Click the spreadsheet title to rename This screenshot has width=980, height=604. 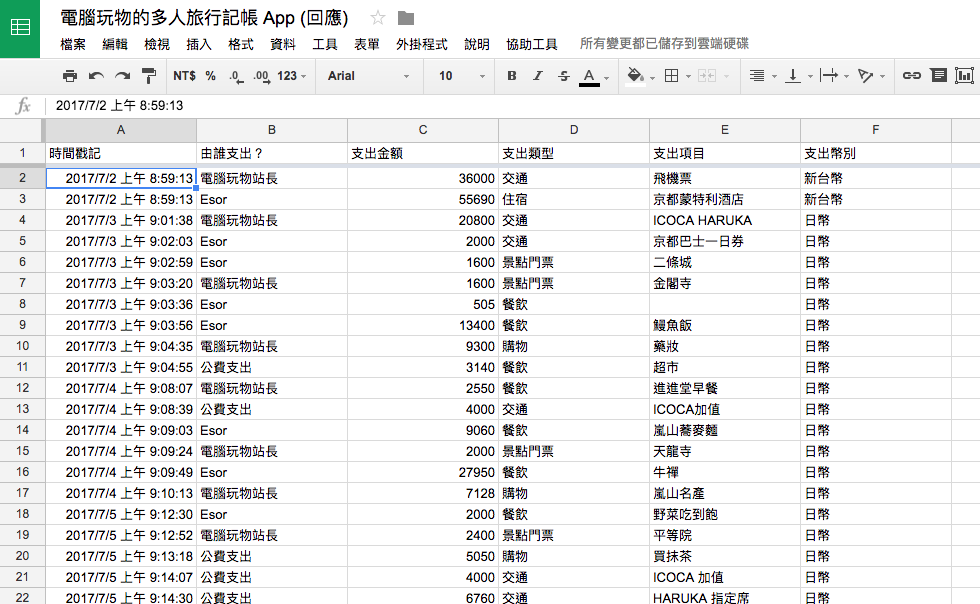tap(204, 18)
